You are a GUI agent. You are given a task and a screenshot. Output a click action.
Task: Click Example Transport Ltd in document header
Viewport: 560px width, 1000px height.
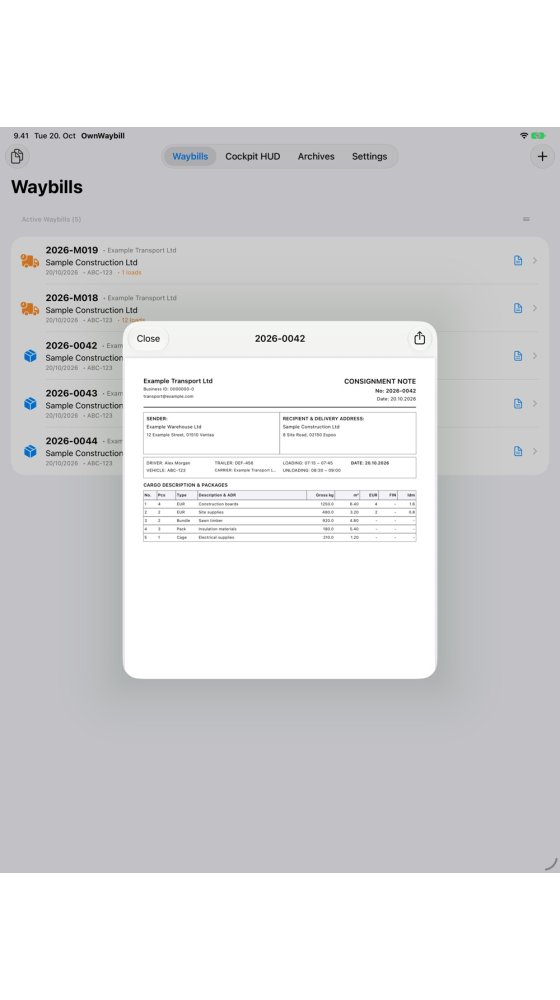coord(178,381)
